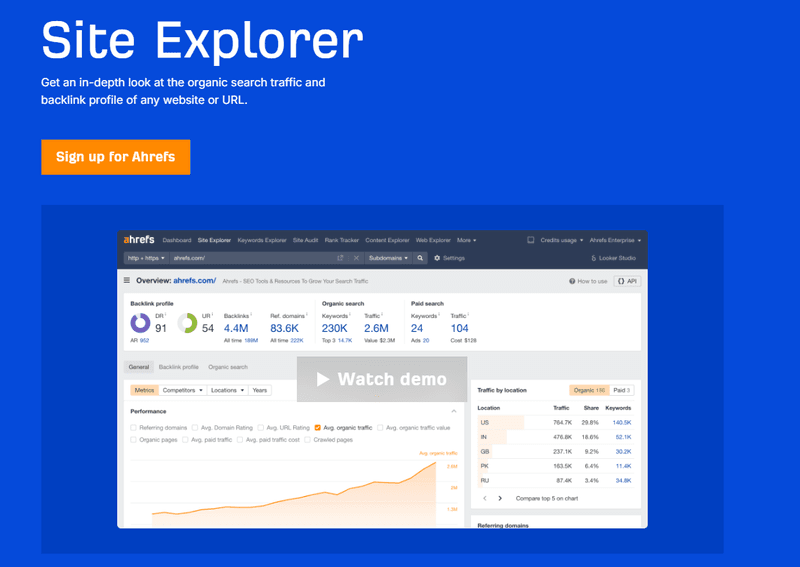
Task: Open the Subdomains mode dropdown
Action: [388, 258]
